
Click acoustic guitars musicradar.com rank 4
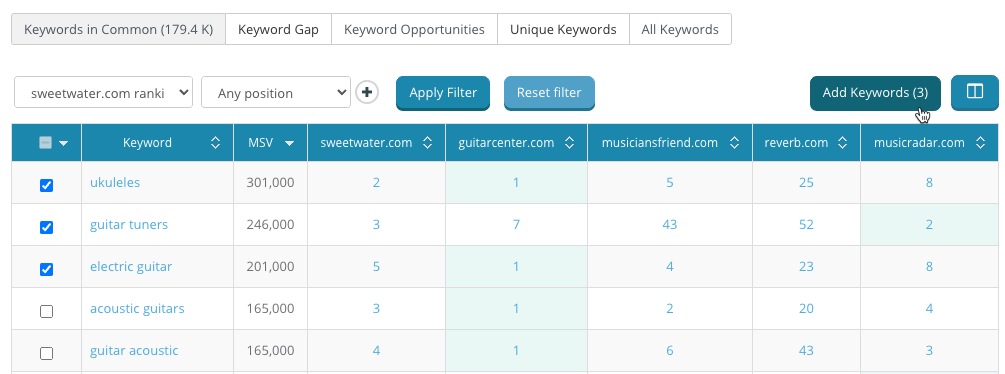click(x=929, y=309)
